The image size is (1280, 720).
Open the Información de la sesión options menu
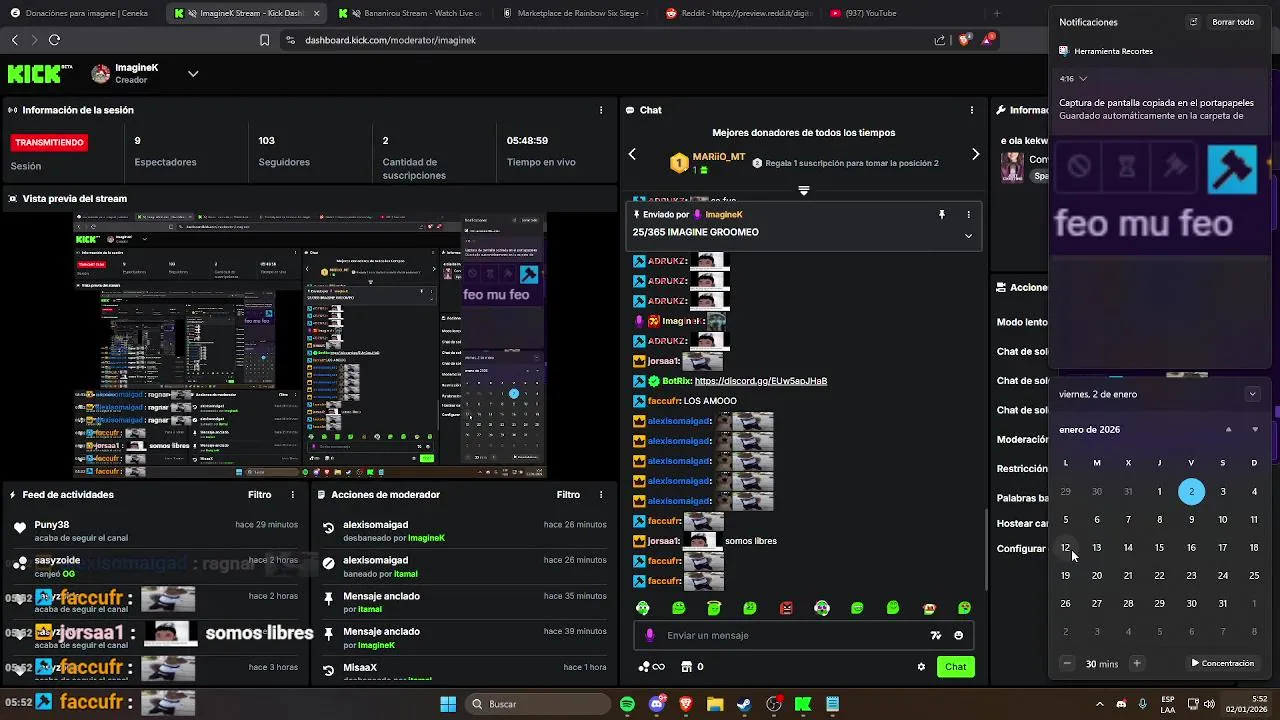point(601,110)
